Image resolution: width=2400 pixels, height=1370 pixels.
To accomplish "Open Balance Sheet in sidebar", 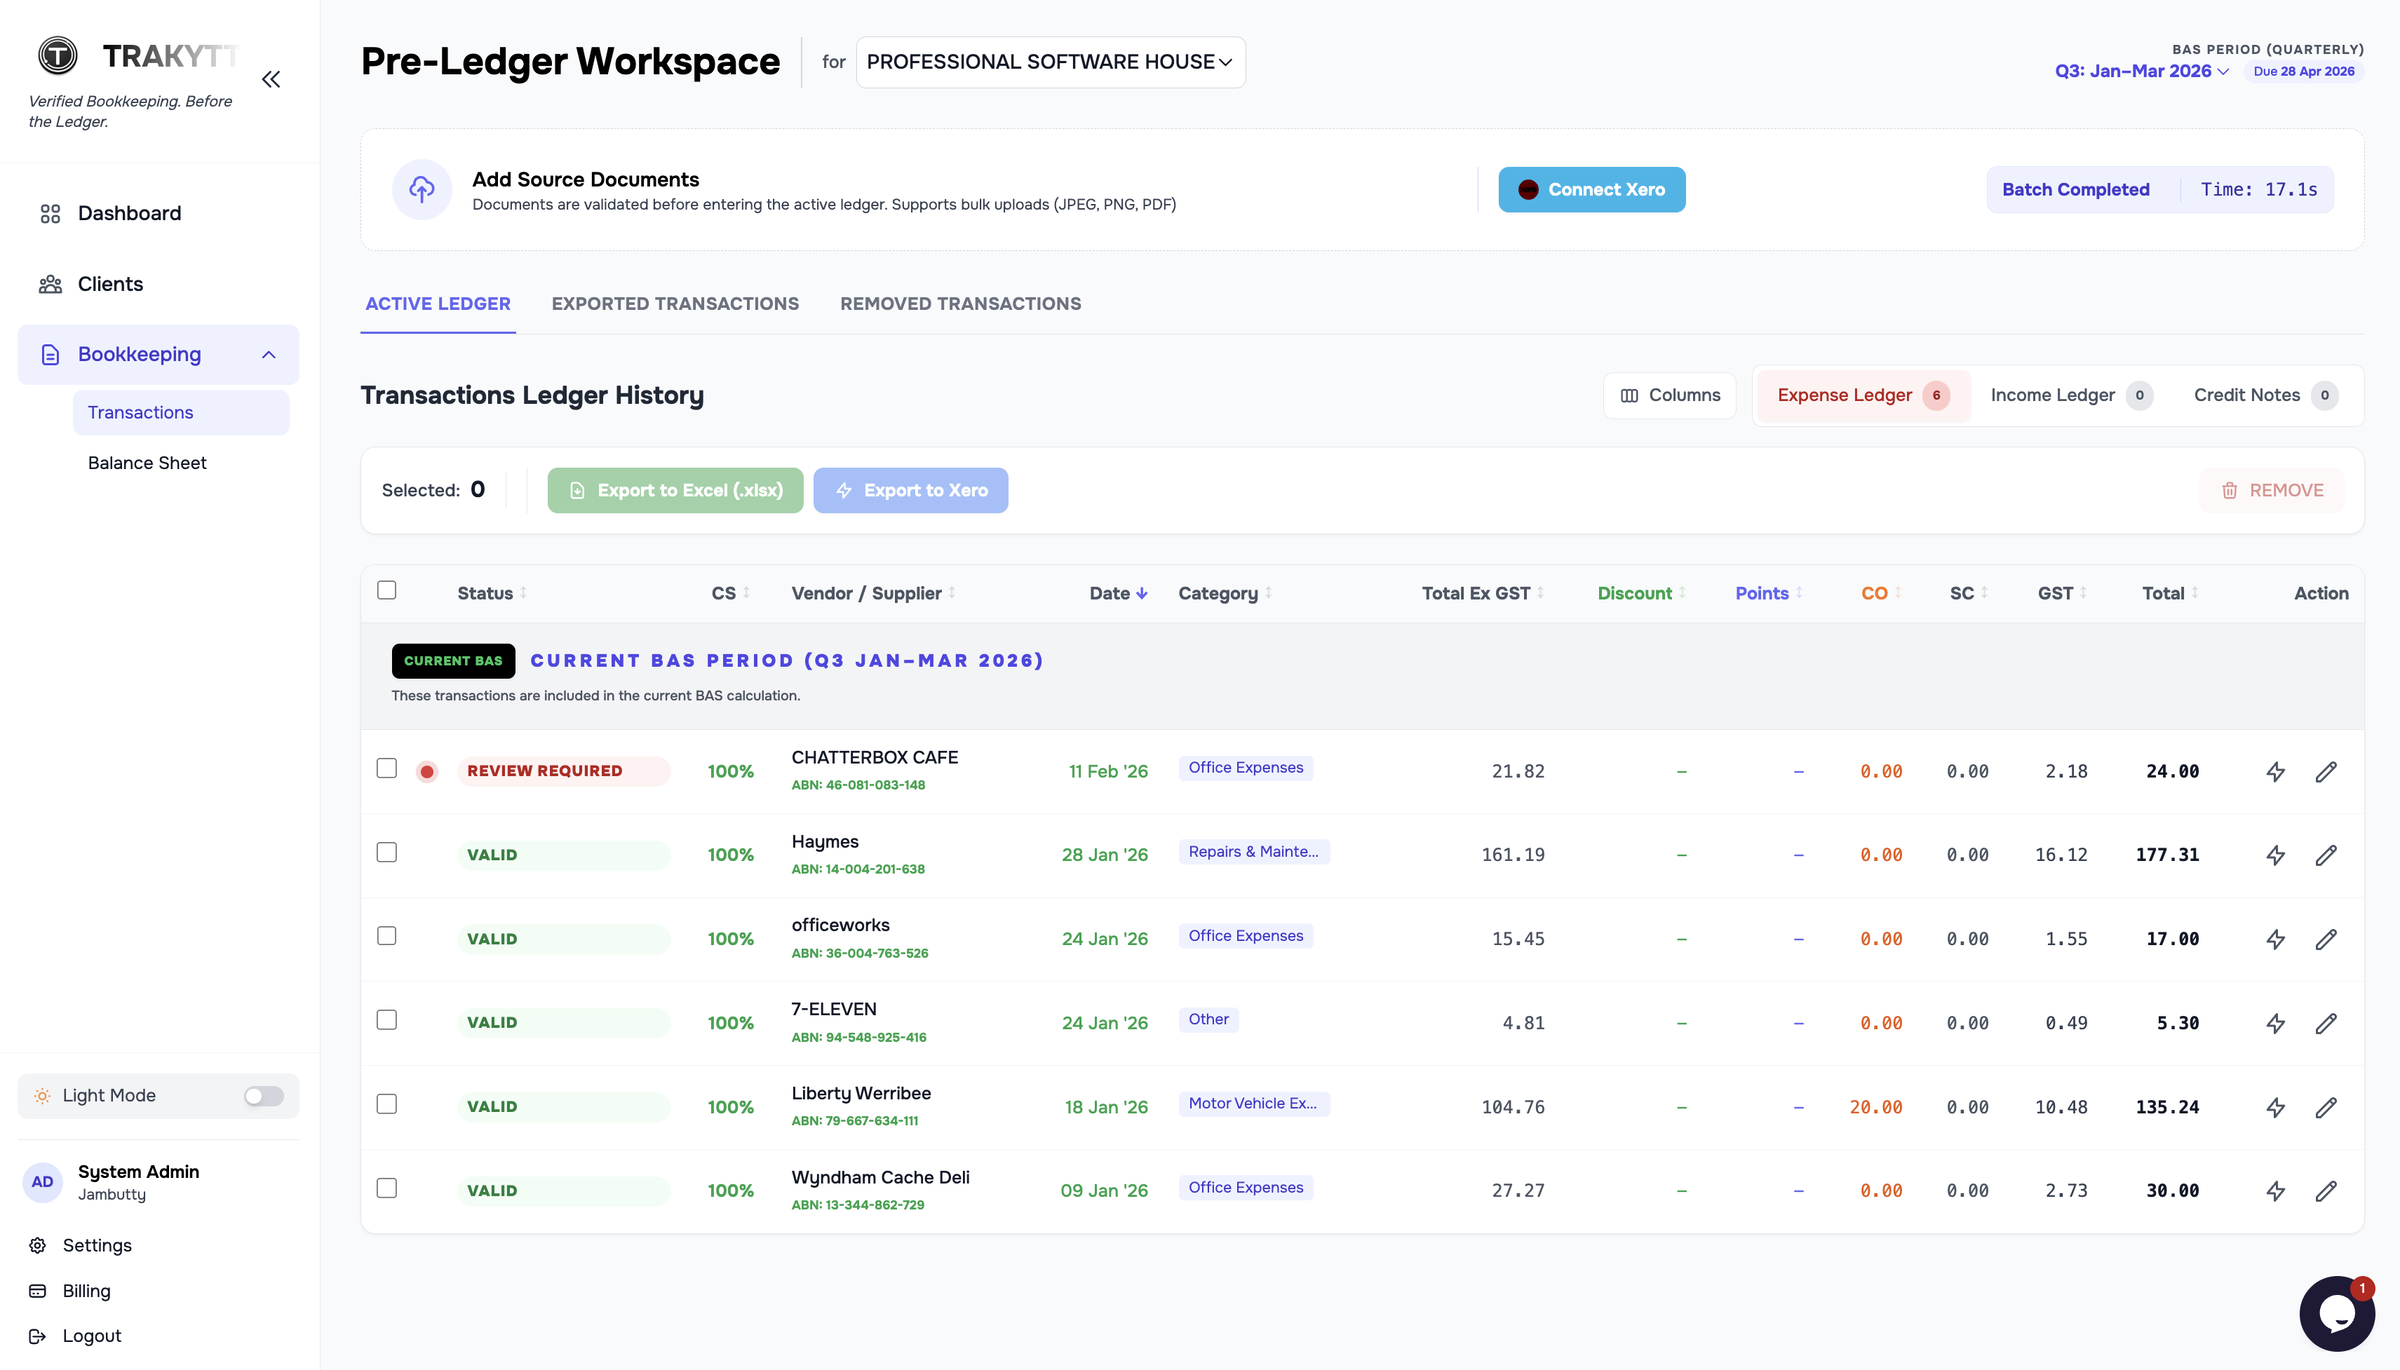I will click(147, 463).
